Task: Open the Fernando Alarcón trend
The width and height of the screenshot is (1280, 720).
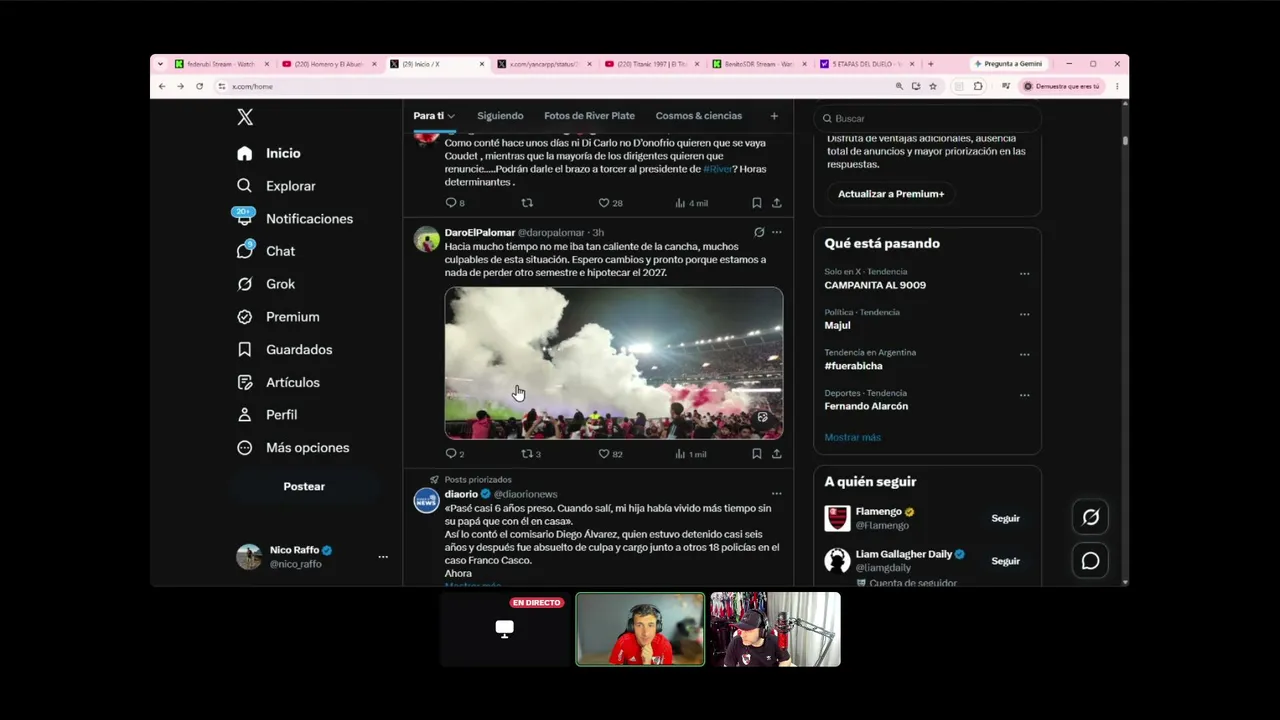Action: [x=866, y=406]
